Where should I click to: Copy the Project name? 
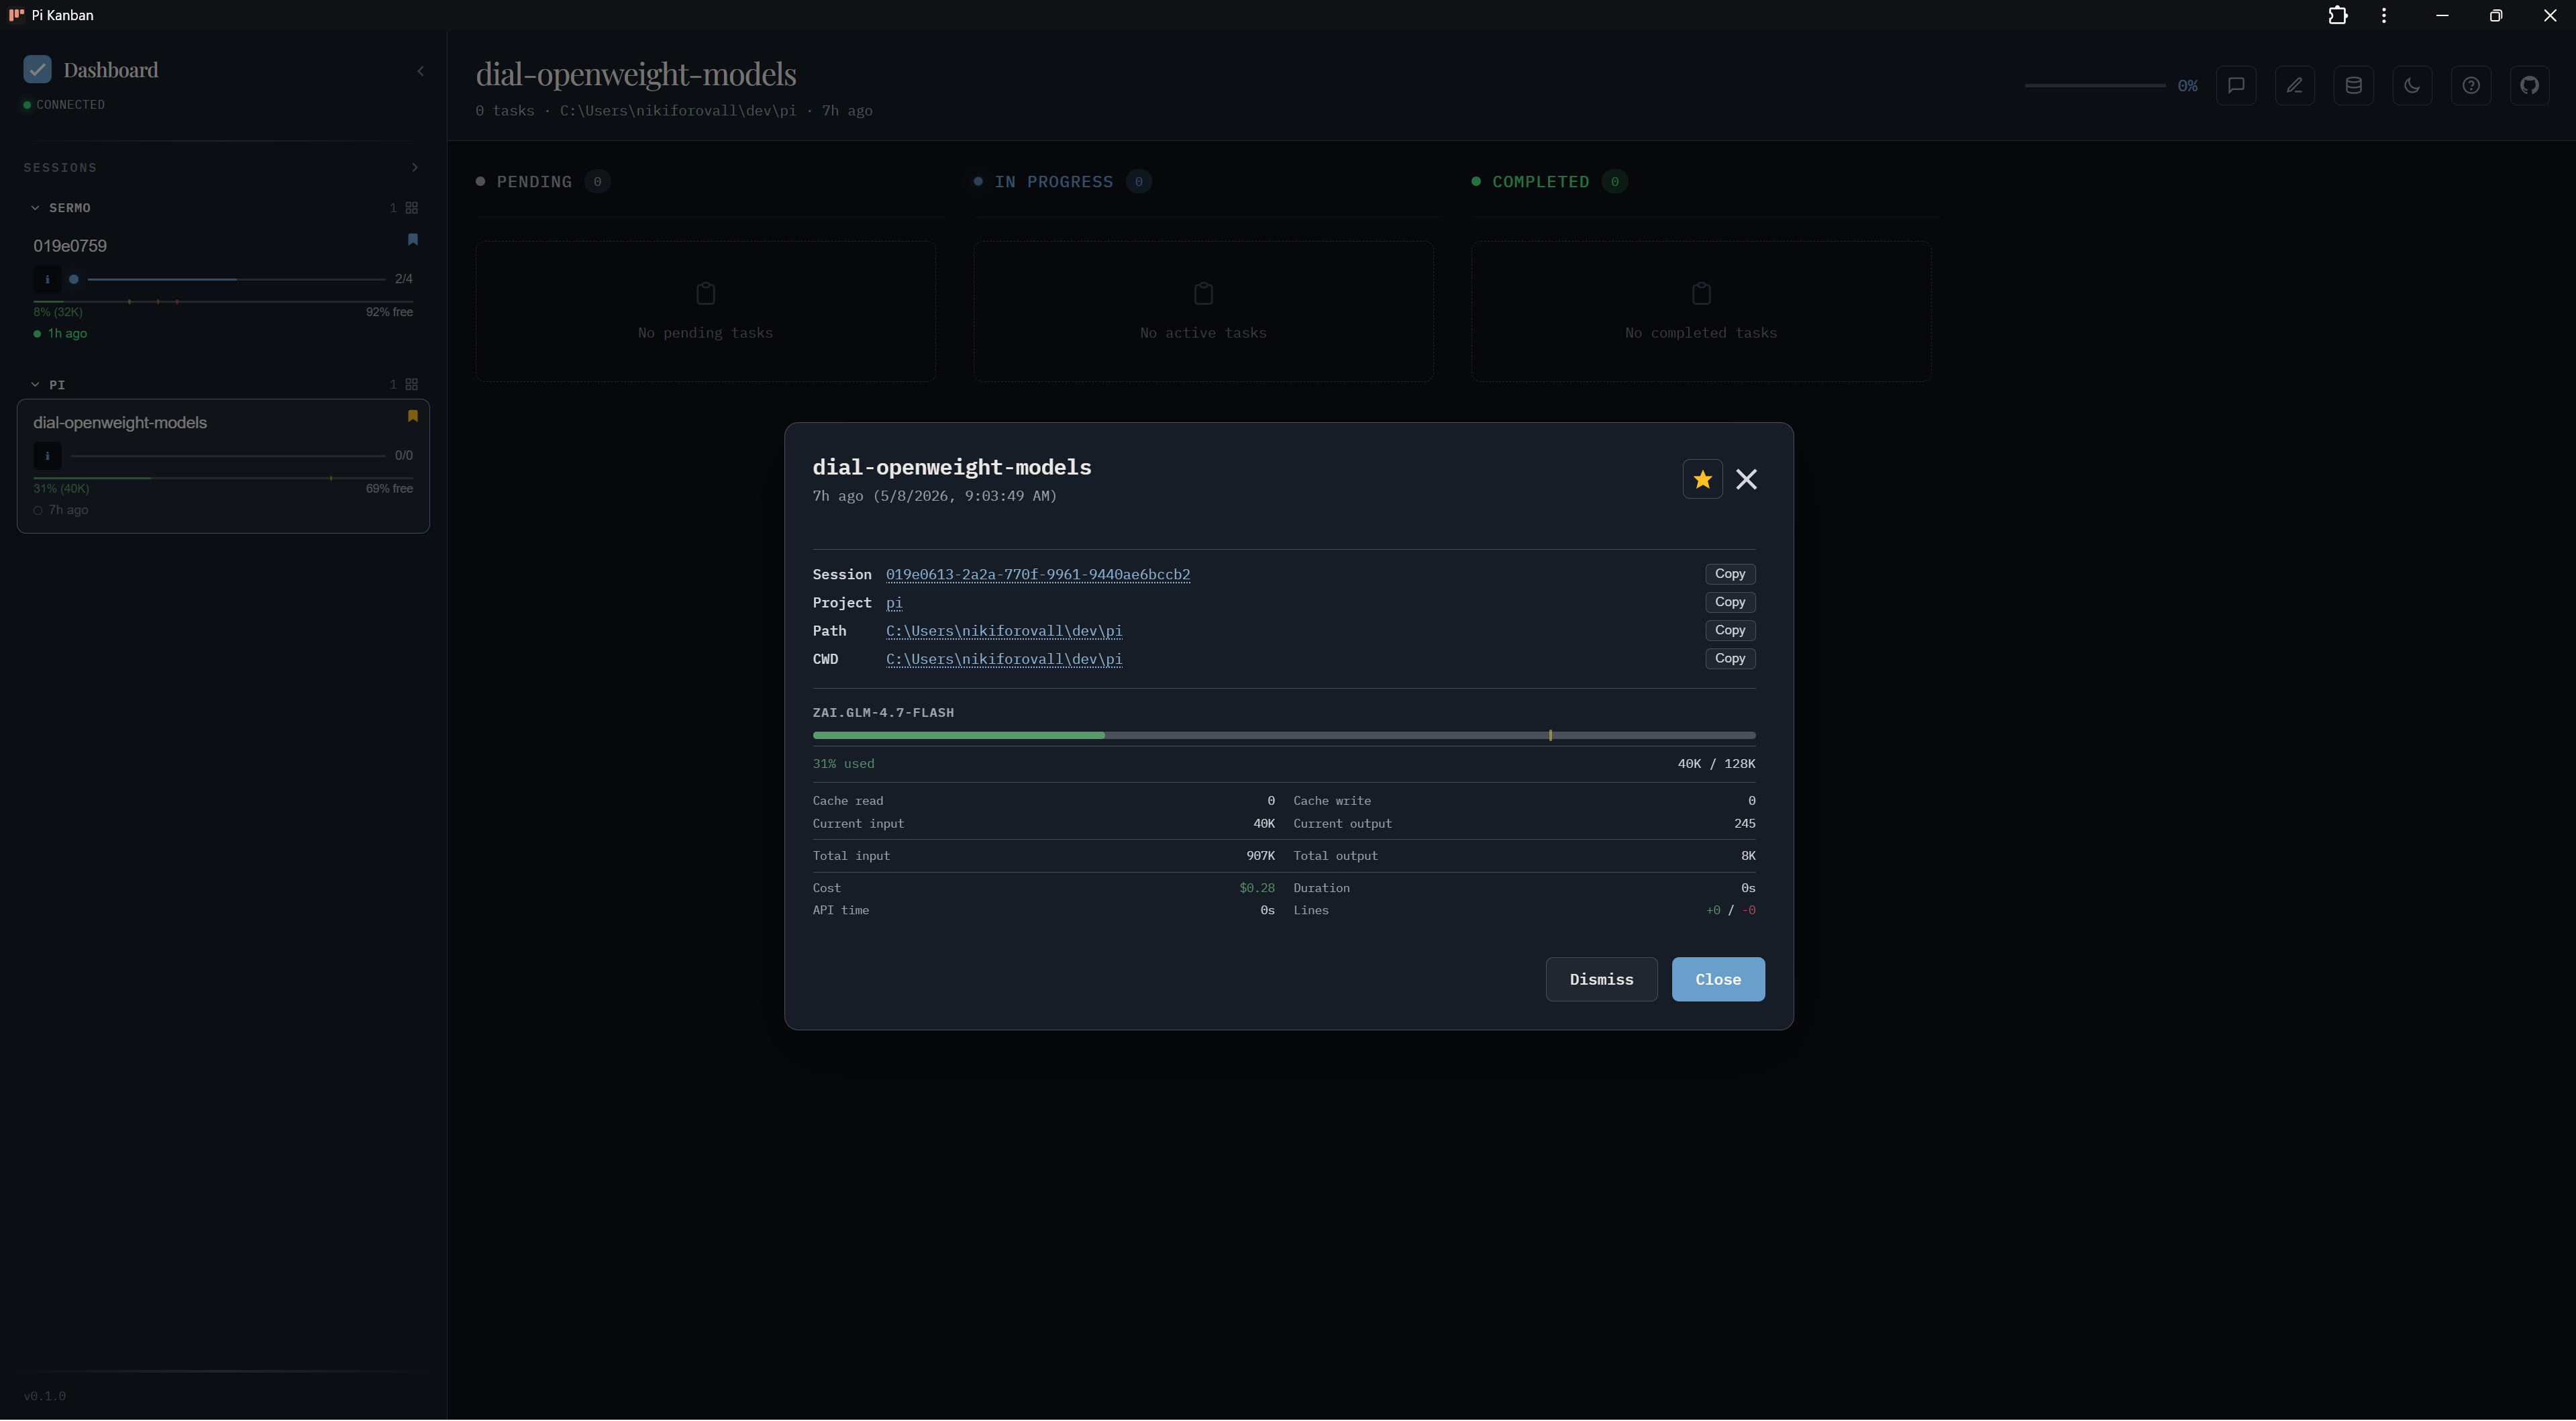tap(1729, 602)
